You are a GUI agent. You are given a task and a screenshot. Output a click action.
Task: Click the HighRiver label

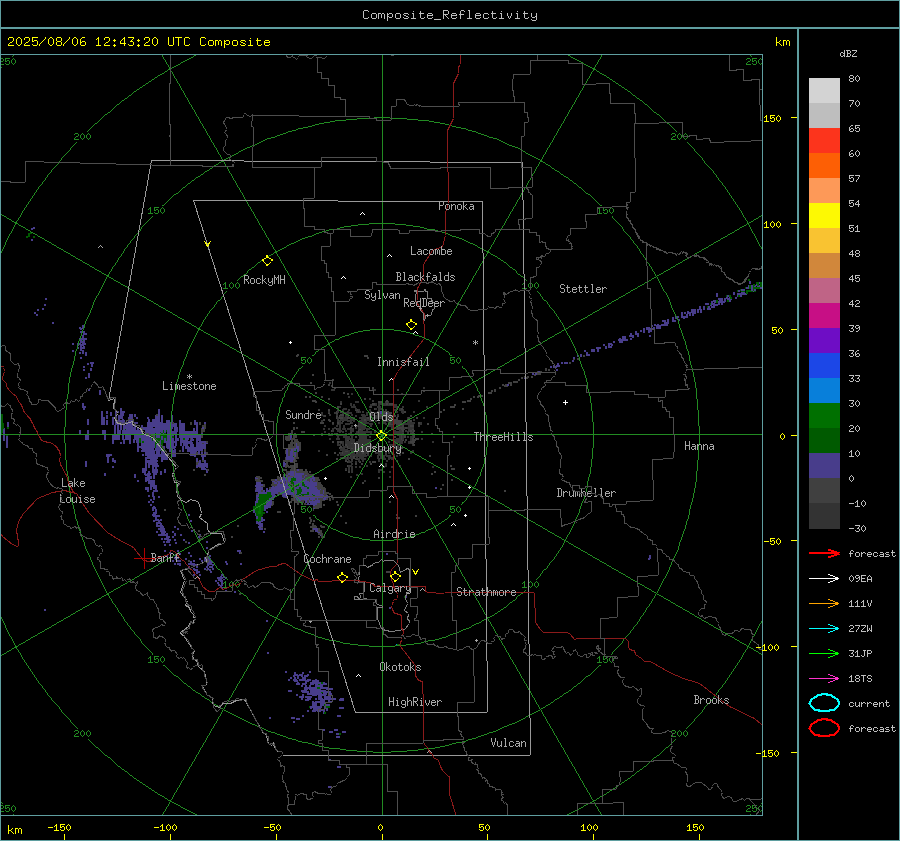(415, 702)
